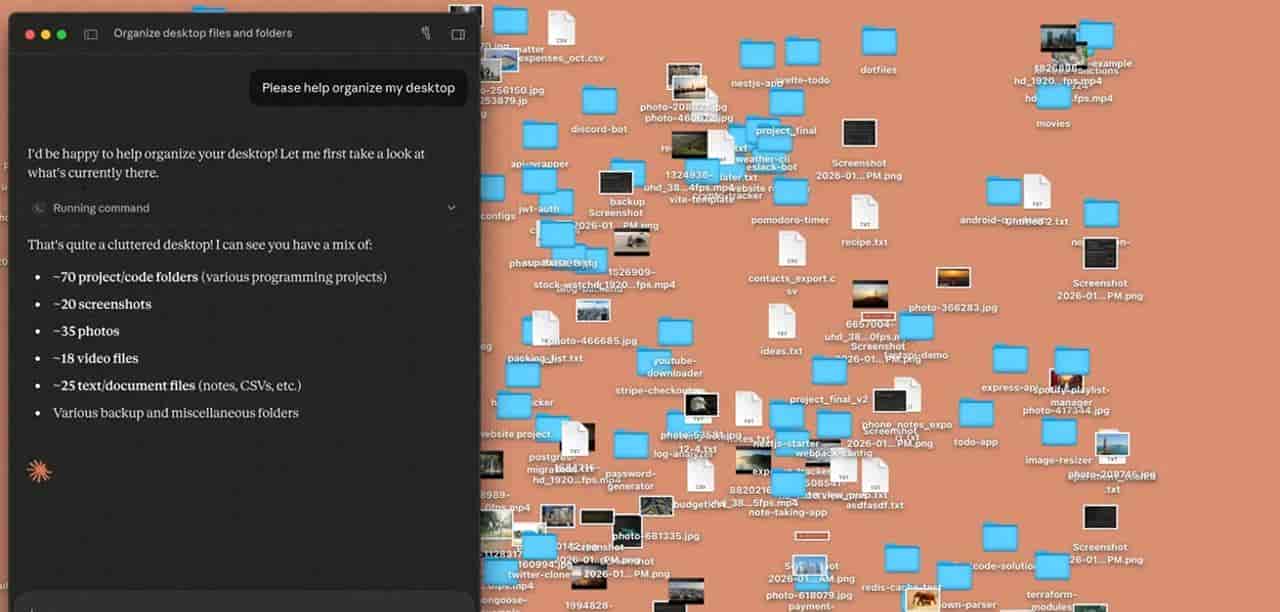
Task: Select the budget.txt file icon
Action: point(700,476)
